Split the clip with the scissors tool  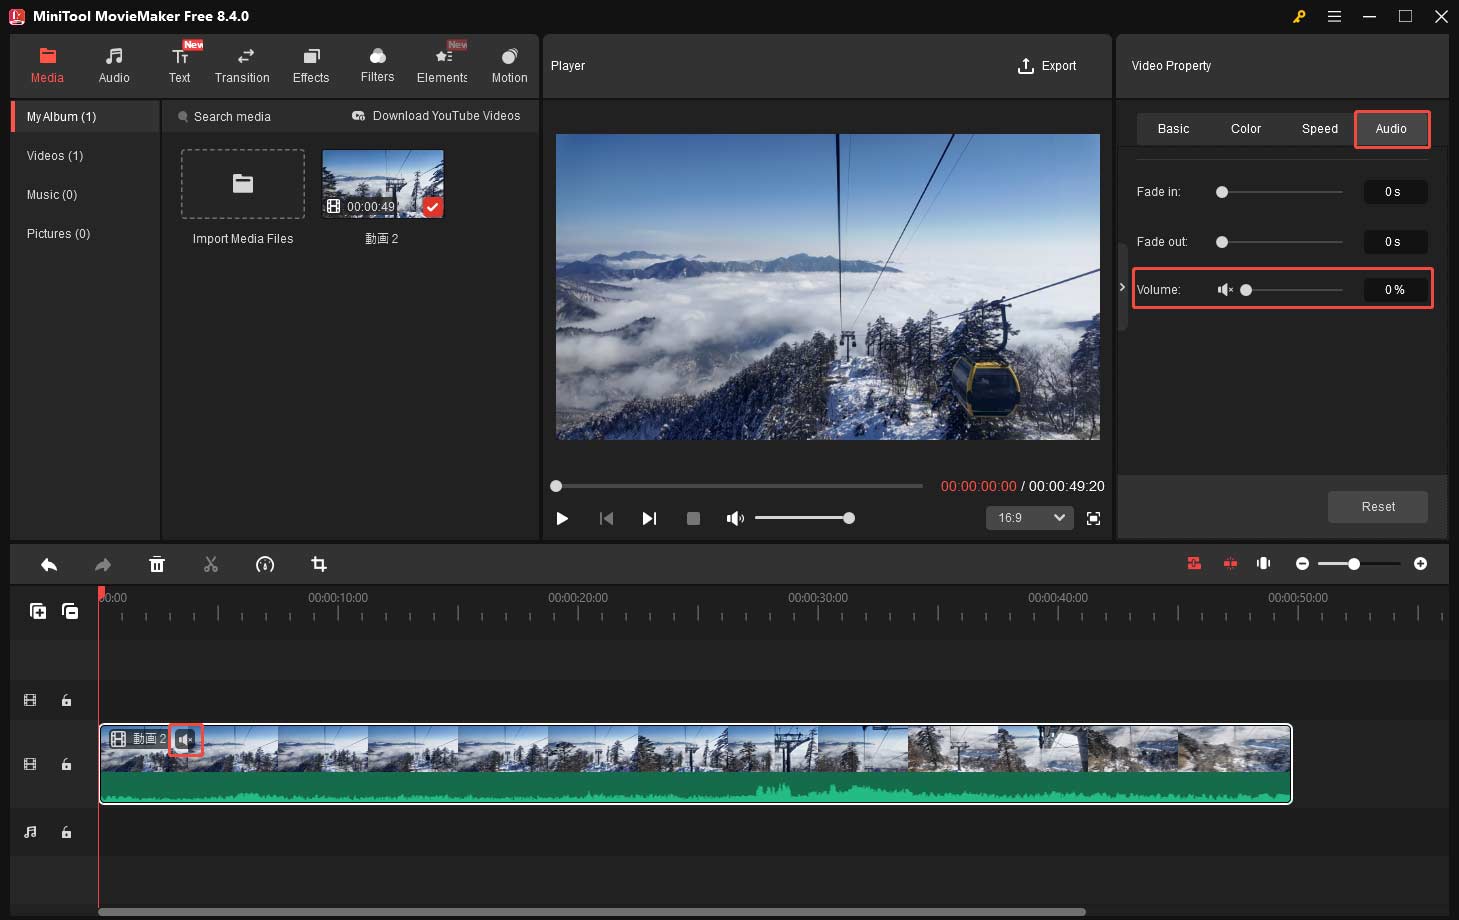click(x=211, y=564)
